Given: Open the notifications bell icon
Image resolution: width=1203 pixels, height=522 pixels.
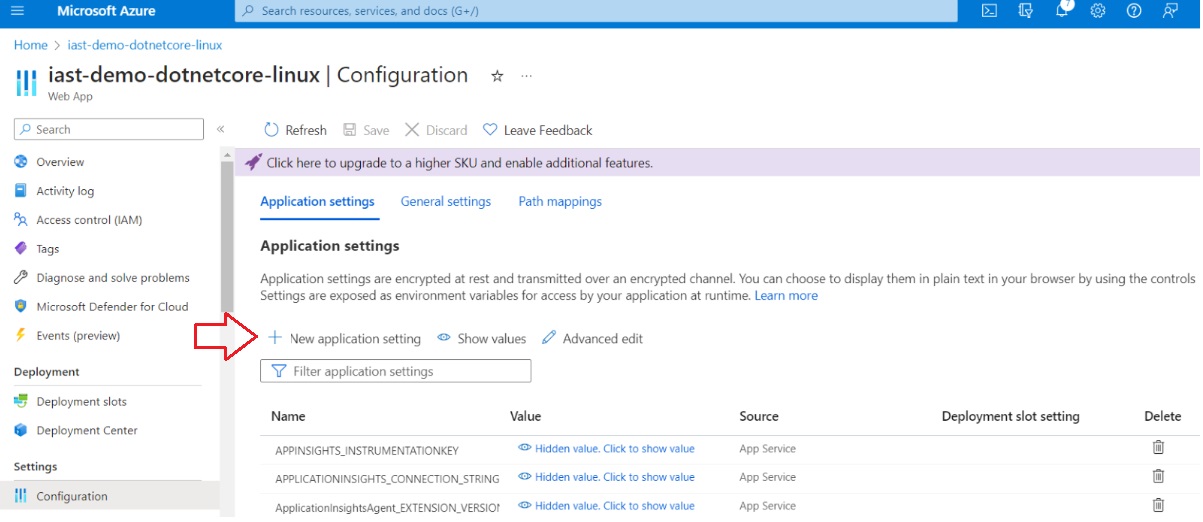Looking at the screenshot, I should tap(1061, 11).
